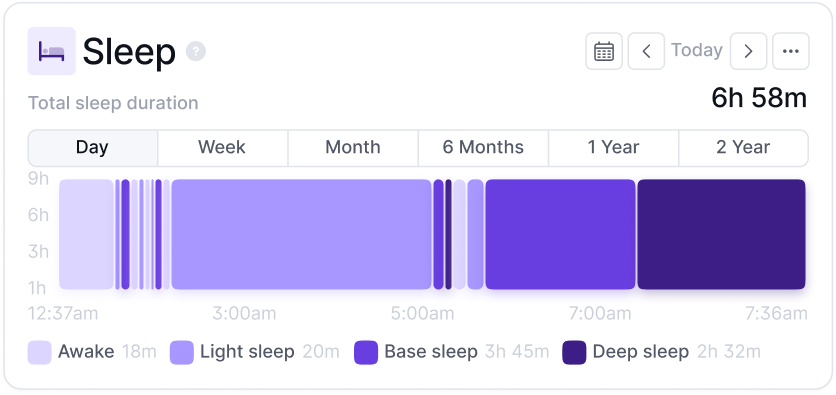Select the 2 Year tab
The width and height of the screenshot is (836, 395).
(743, 148)
